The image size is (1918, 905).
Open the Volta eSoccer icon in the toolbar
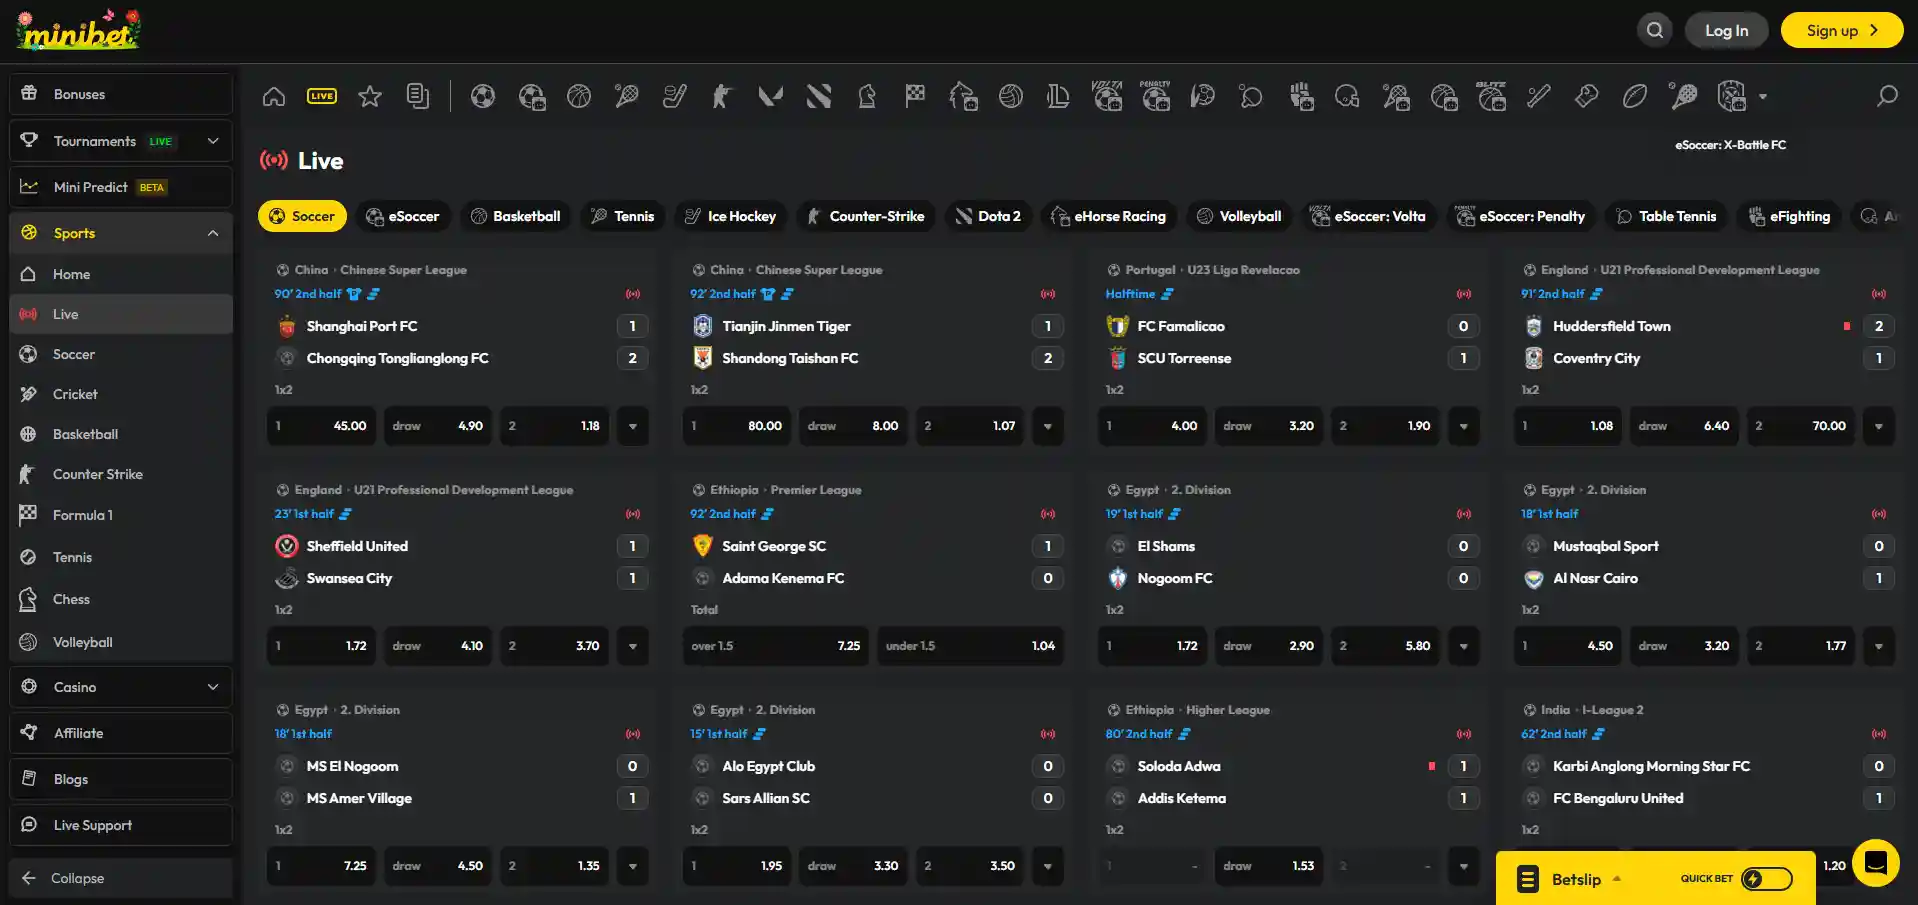tap(1107, 96)
